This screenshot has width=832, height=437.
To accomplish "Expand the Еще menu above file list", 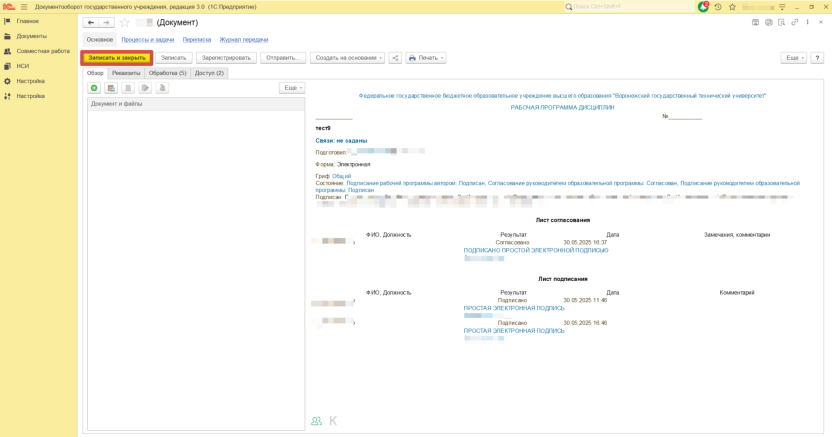I will [x=292, y=88].
